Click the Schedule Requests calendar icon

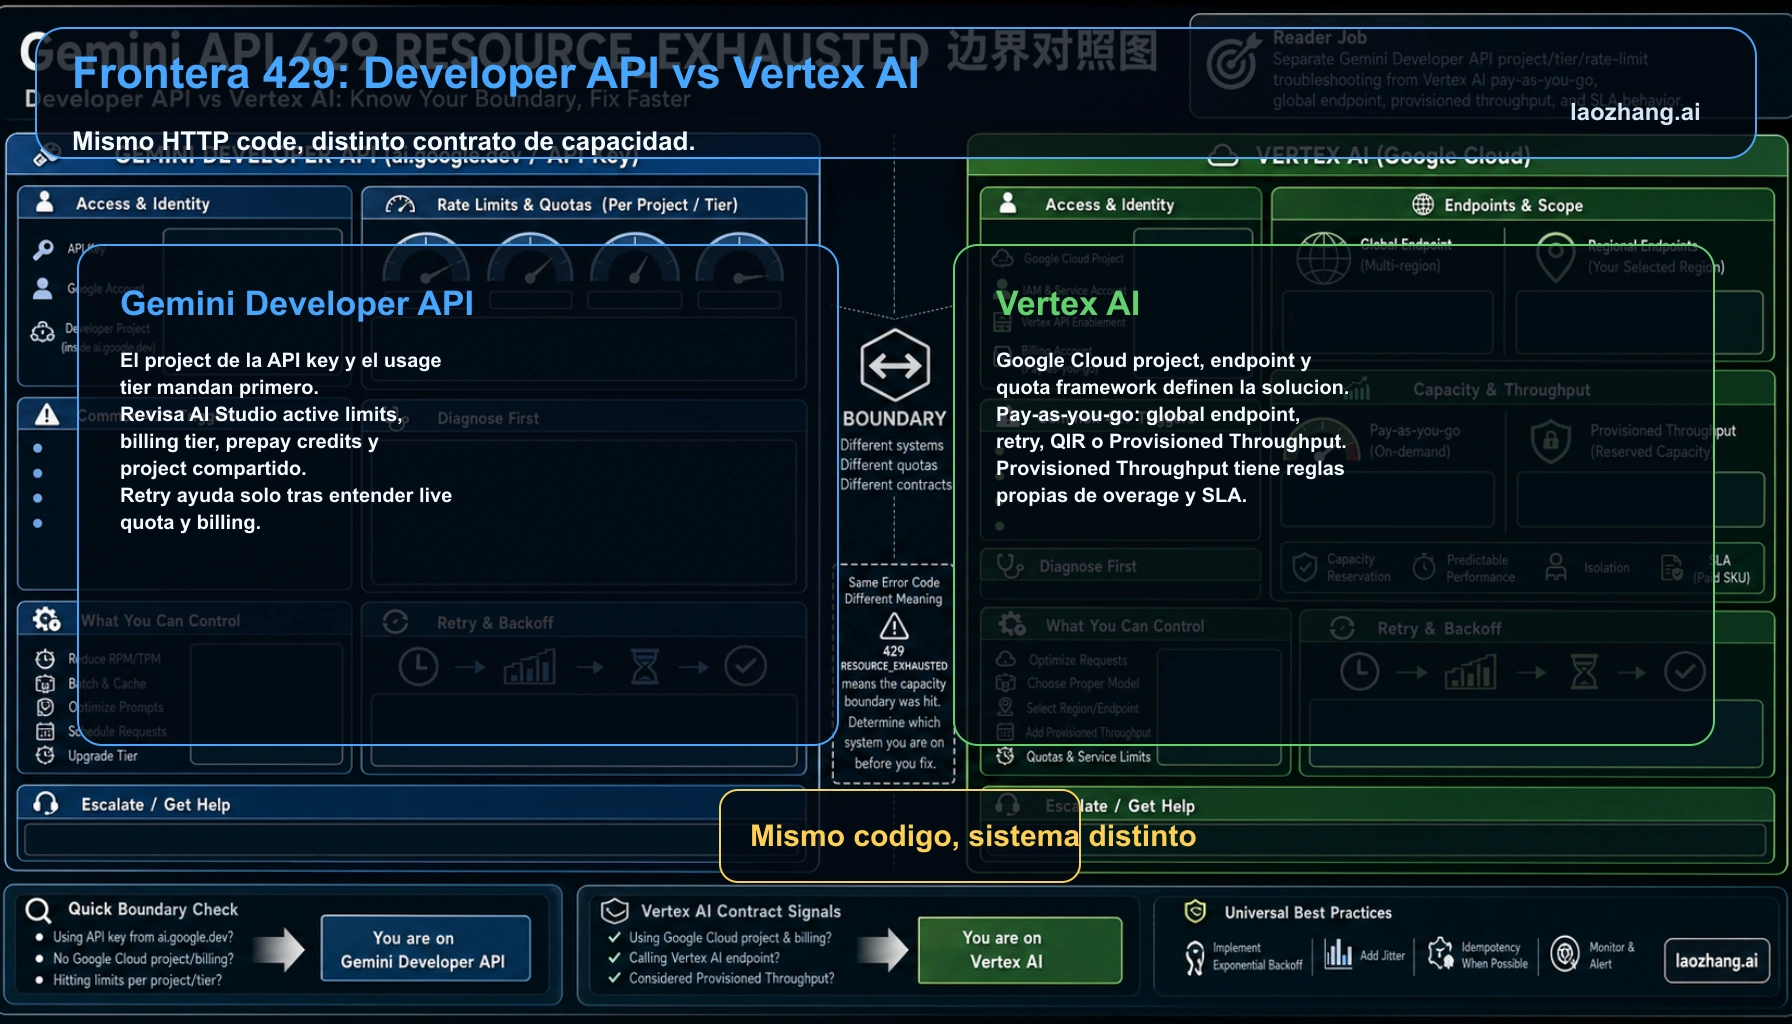pyautogui.click(x=45, y=732)
